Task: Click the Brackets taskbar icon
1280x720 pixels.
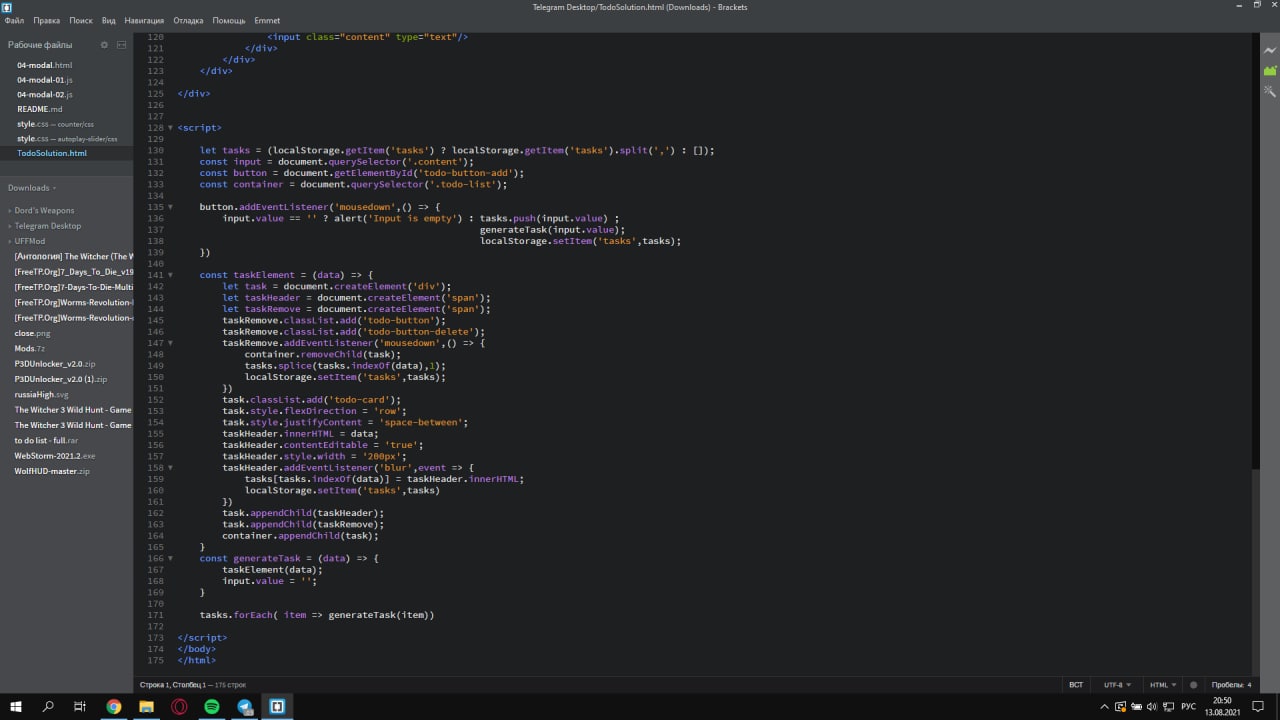Action: click(x=277, y=707)
